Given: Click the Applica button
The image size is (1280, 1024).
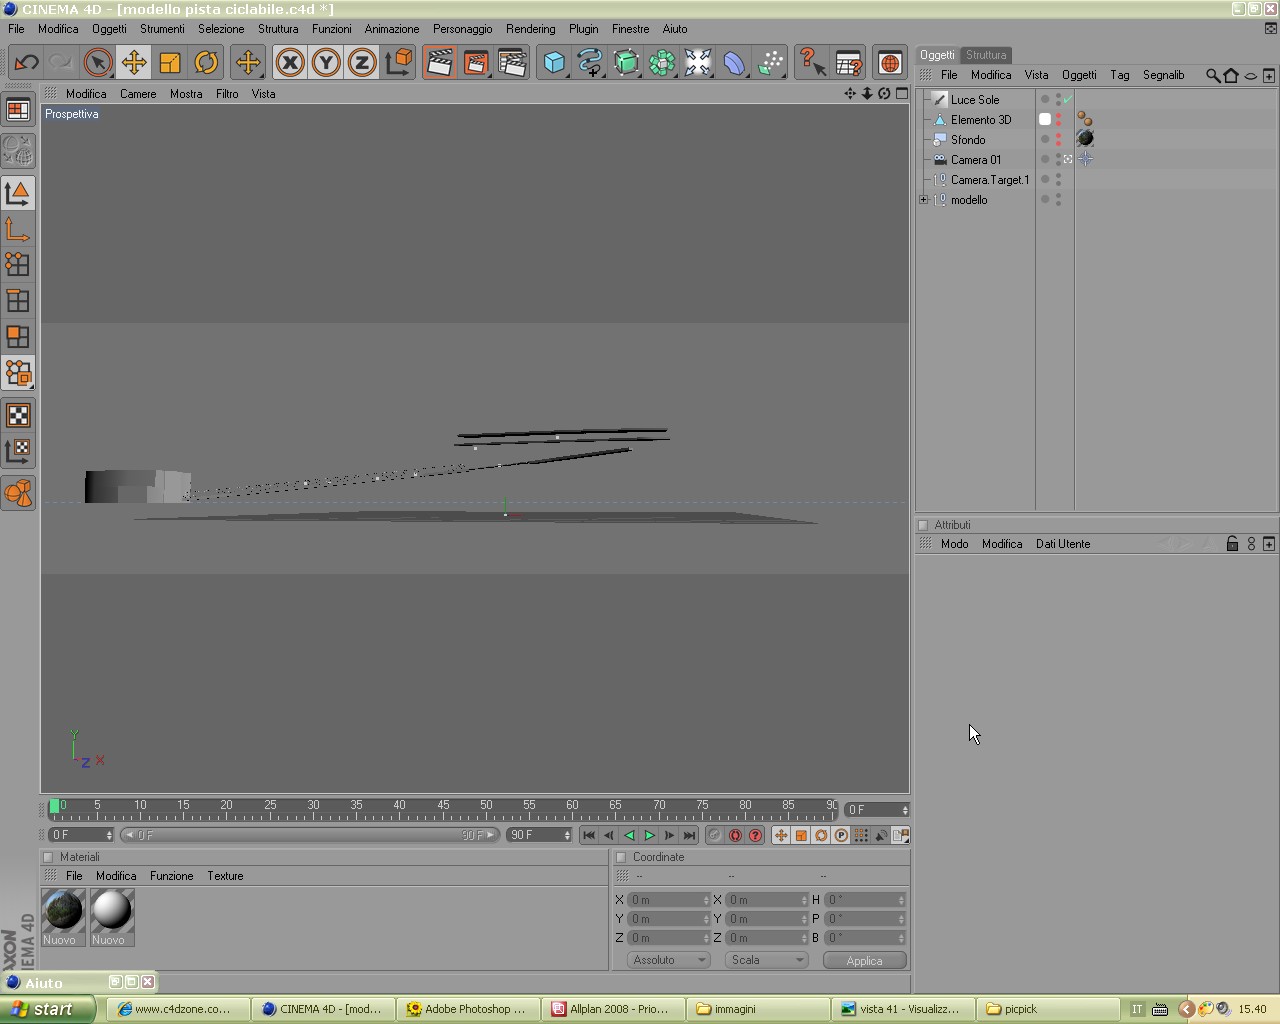Looking at the screenshot, I should [865, 960].
